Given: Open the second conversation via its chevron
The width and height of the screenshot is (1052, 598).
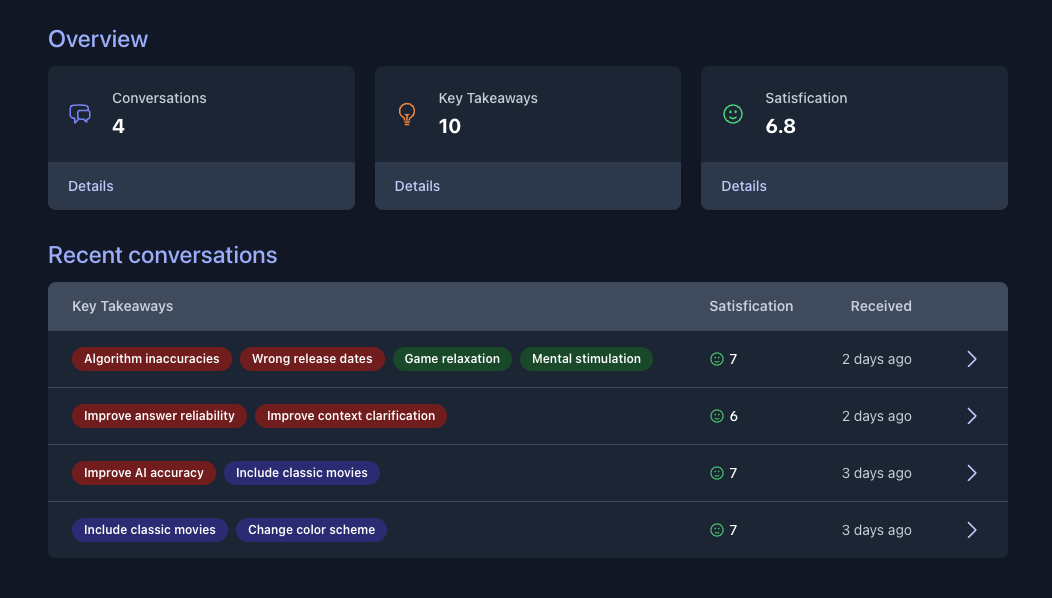Looking at the screenshot, I should [x=971, y=416].
